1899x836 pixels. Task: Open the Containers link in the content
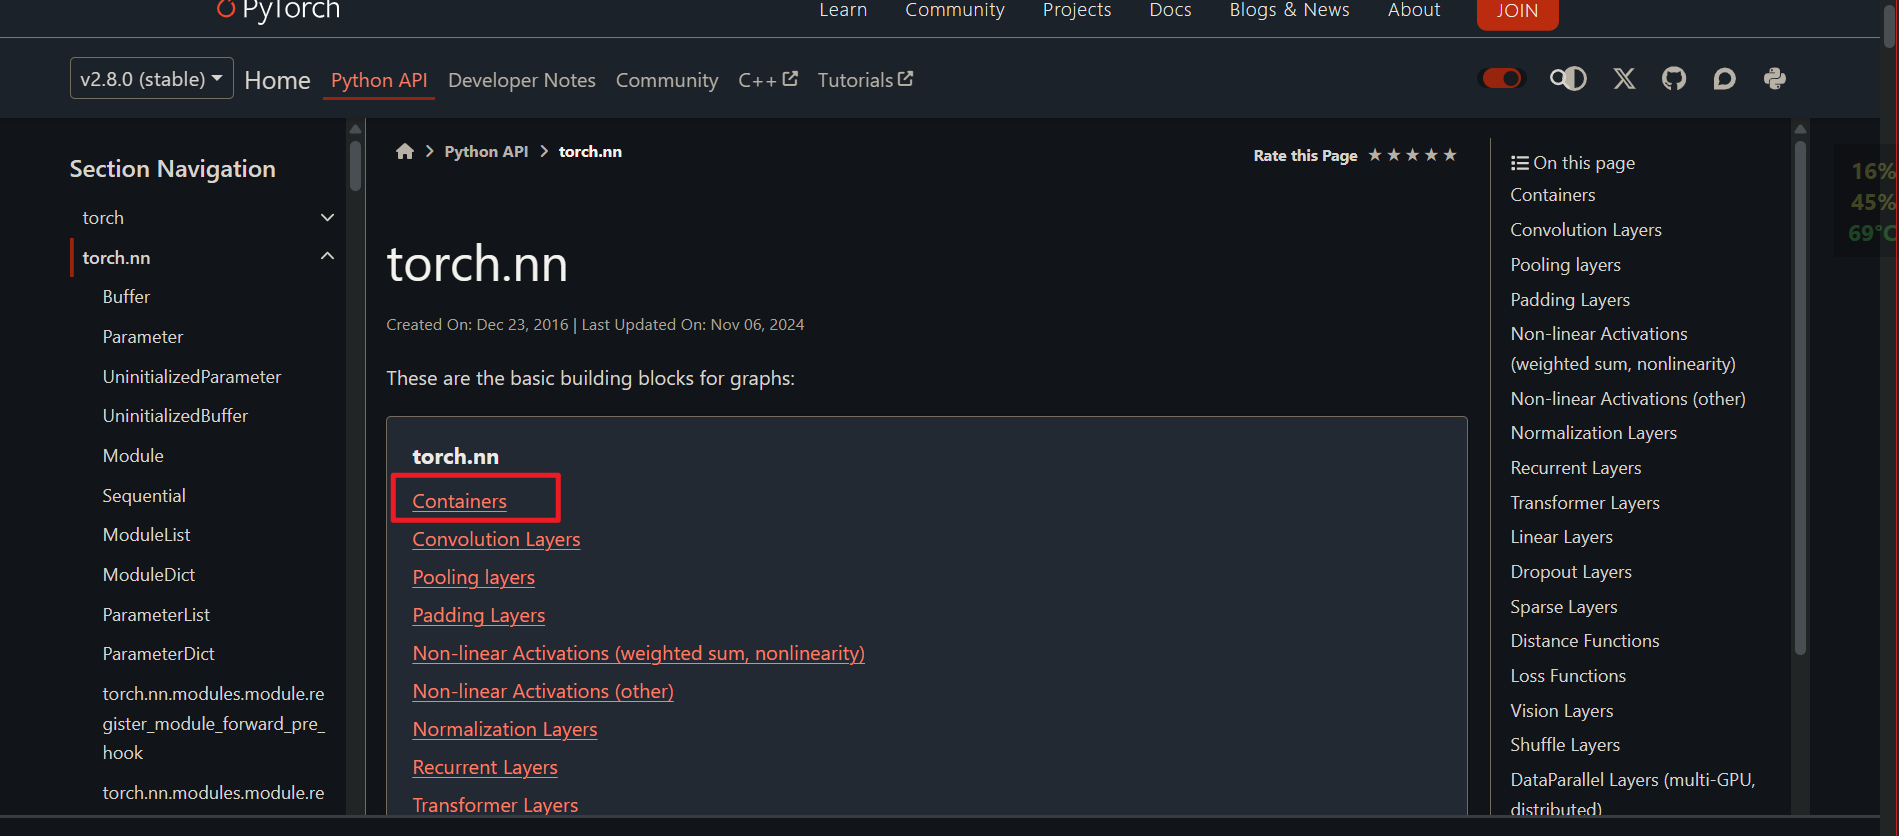459,501
